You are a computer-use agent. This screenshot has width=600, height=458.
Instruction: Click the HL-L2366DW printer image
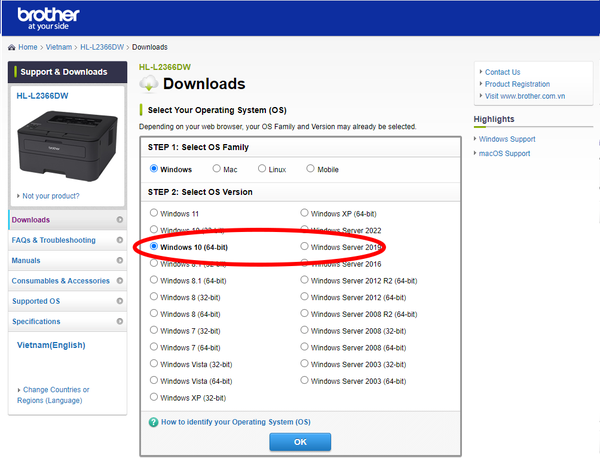(x=67, y=145)
